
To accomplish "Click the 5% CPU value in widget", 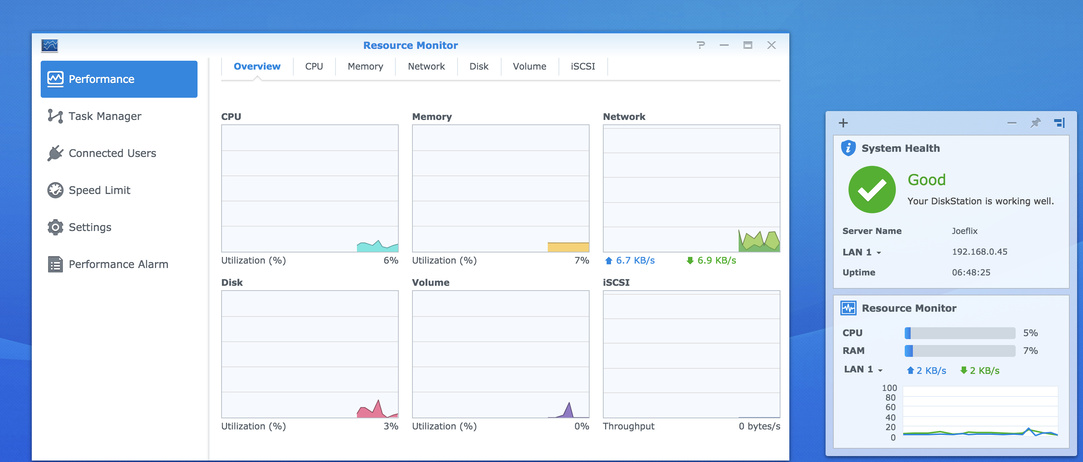I will [x=1031, y=333].
